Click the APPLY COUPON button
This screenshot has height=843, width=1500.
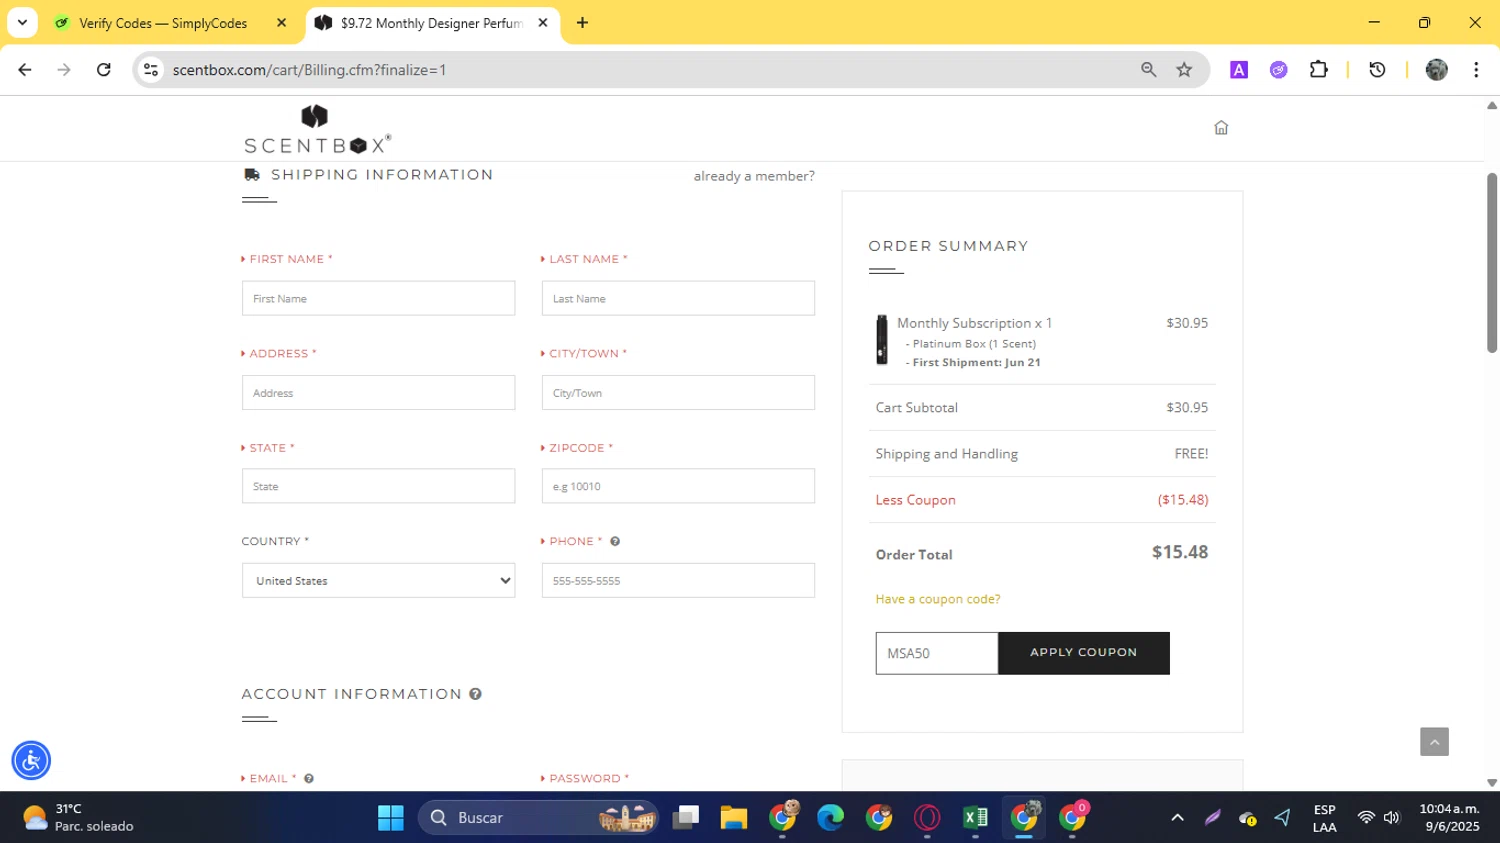coord(1084,653)
